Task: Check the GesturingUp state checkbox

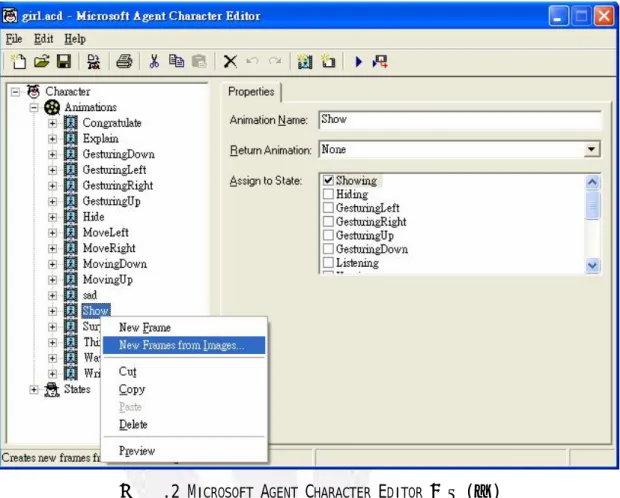Action: point(328,235)
